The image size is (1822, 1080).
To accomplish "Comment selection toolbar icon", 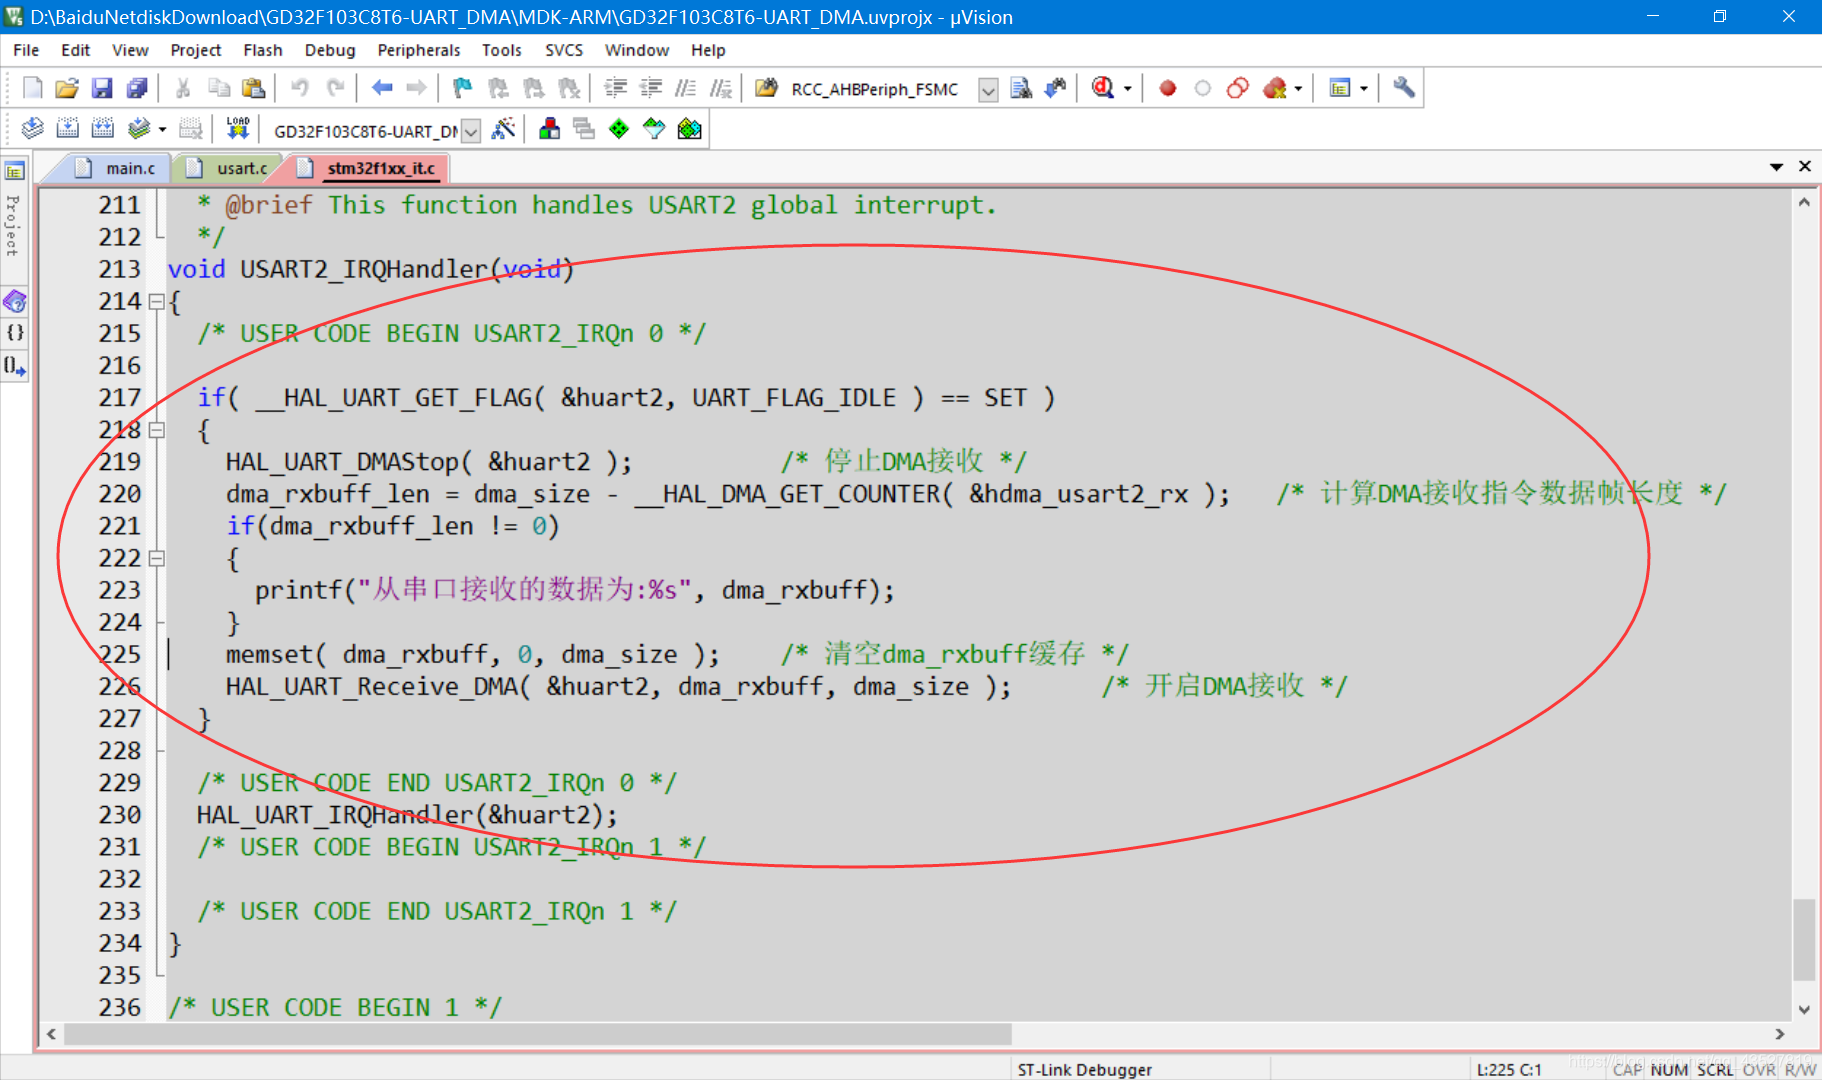I will tap(686, 88).
